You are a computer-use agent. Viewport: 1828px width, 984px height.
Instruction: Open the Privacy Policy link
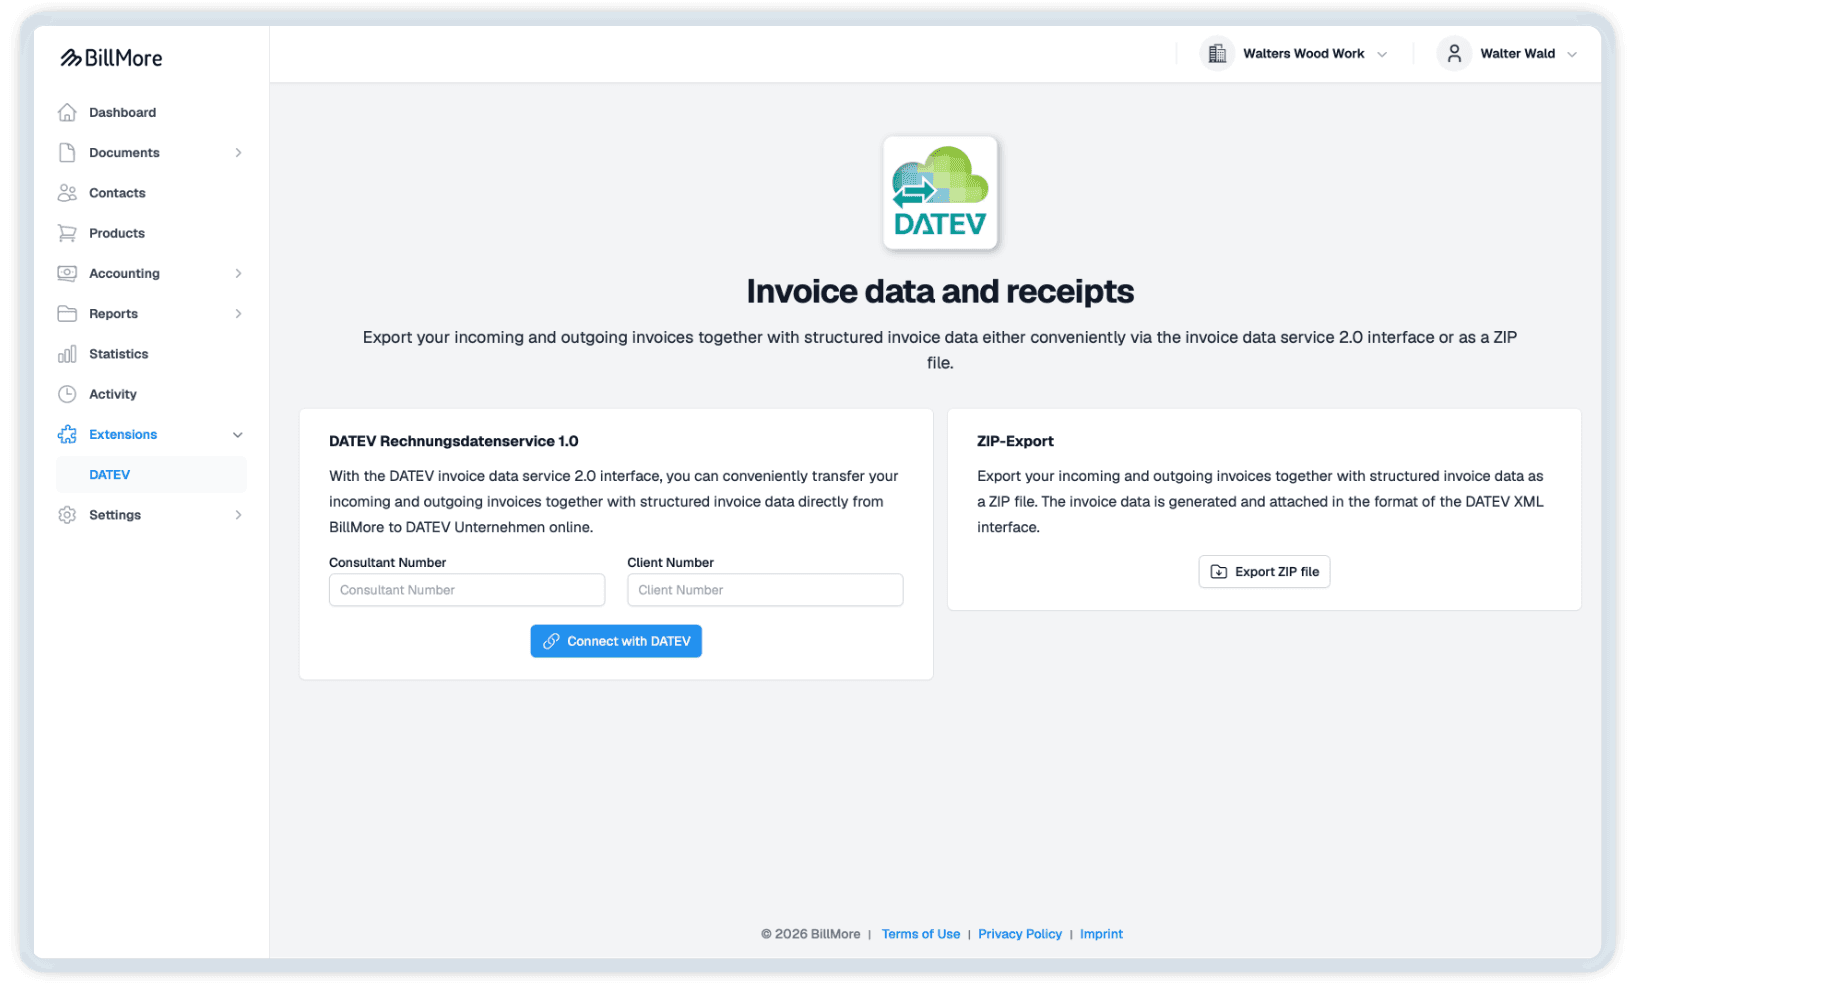tap(1020, 934)
